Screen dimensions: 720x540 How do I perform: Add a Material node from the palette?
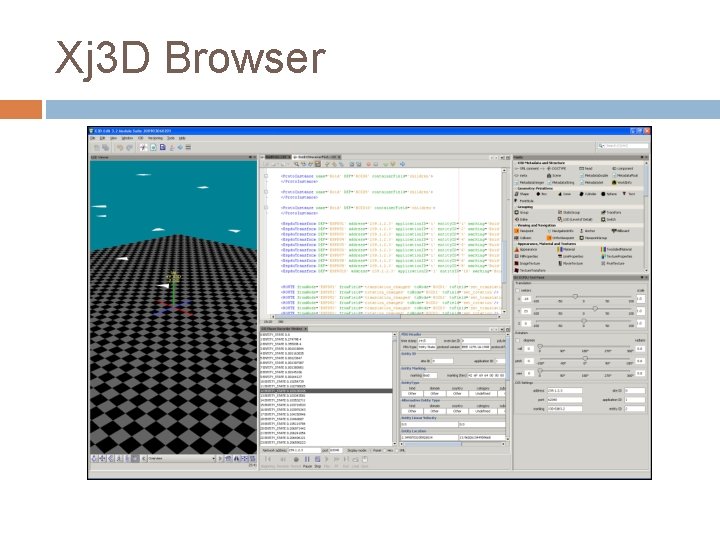click(567, 249)
